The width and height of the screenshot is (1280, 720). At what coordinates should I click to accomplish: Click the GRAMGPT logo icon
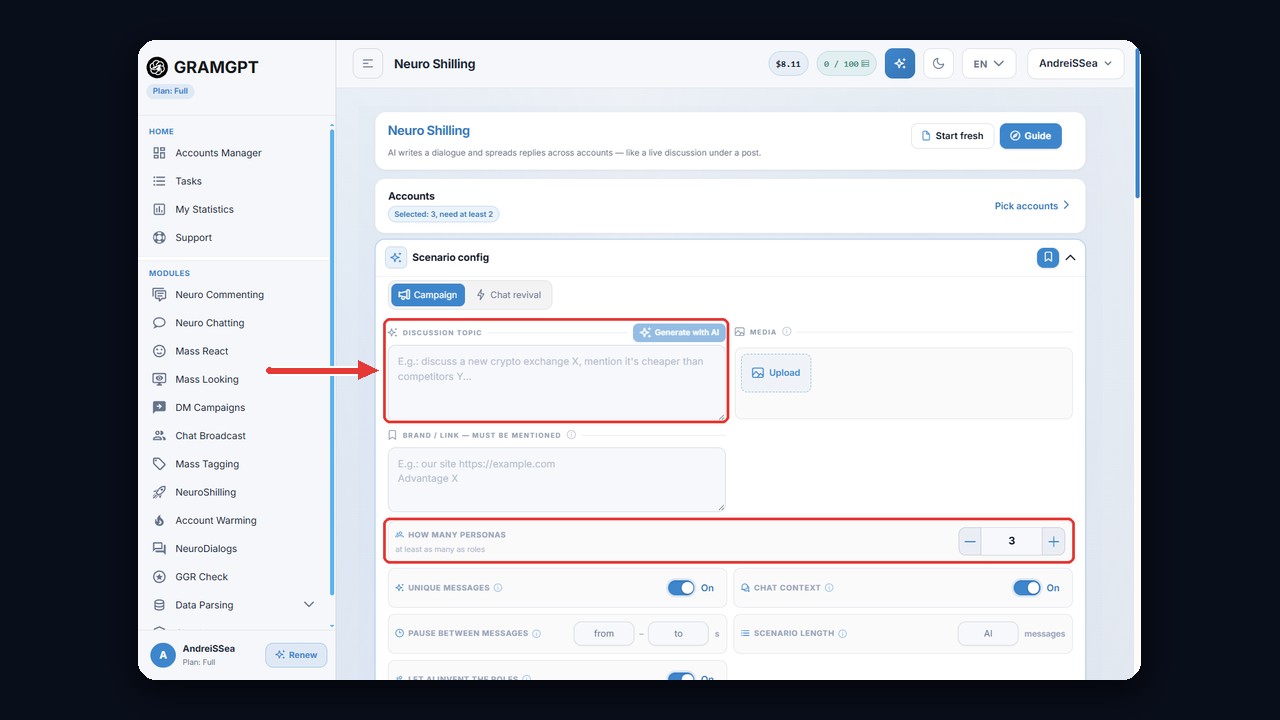[157, 67]
